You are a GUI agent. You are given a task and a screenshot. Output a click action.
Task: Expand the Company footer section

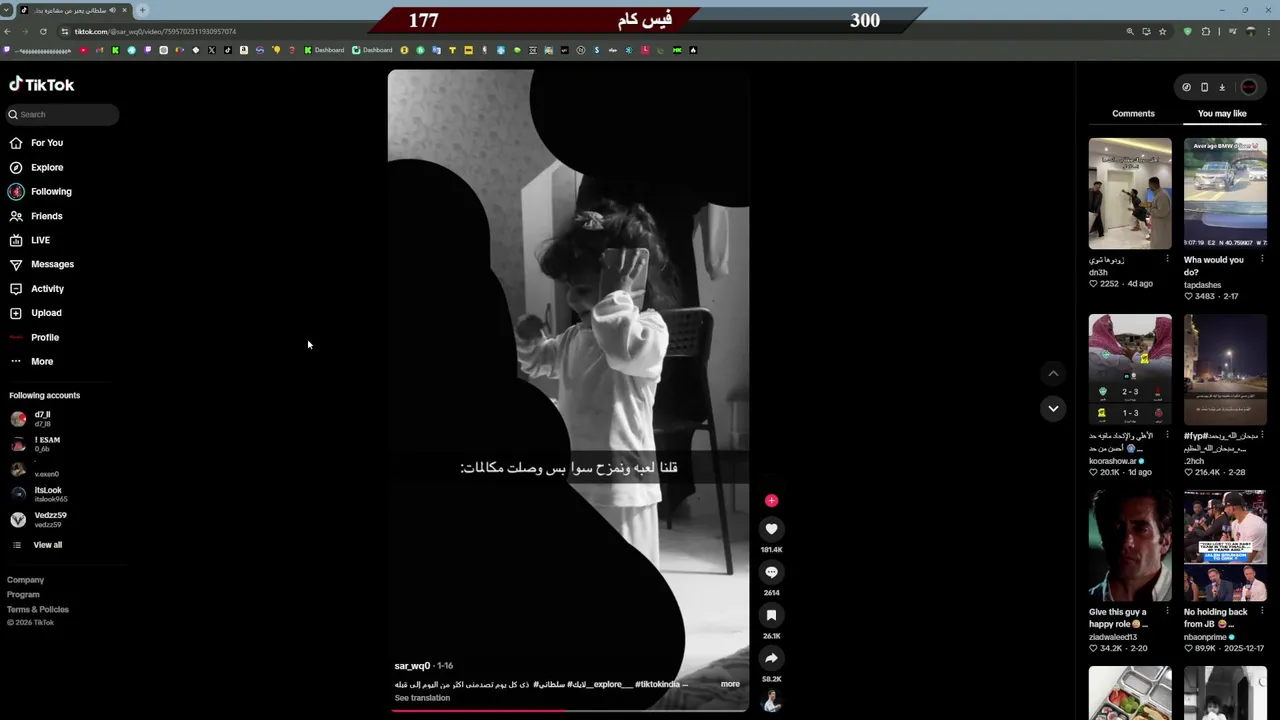25,580
